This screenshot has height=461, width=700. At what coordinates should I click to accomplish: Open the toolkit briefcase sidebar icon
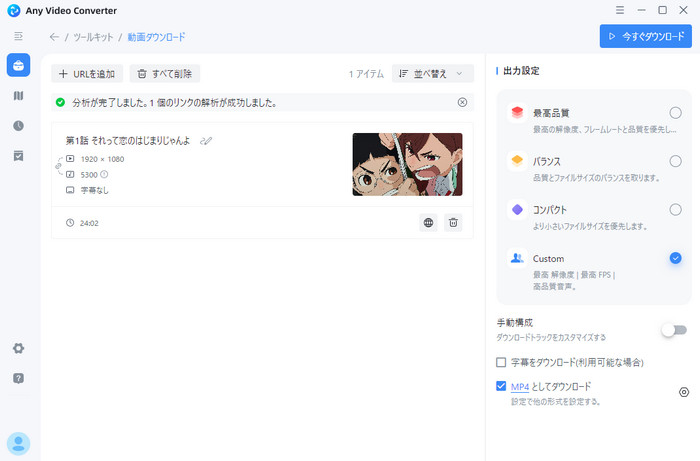(18, 65)
